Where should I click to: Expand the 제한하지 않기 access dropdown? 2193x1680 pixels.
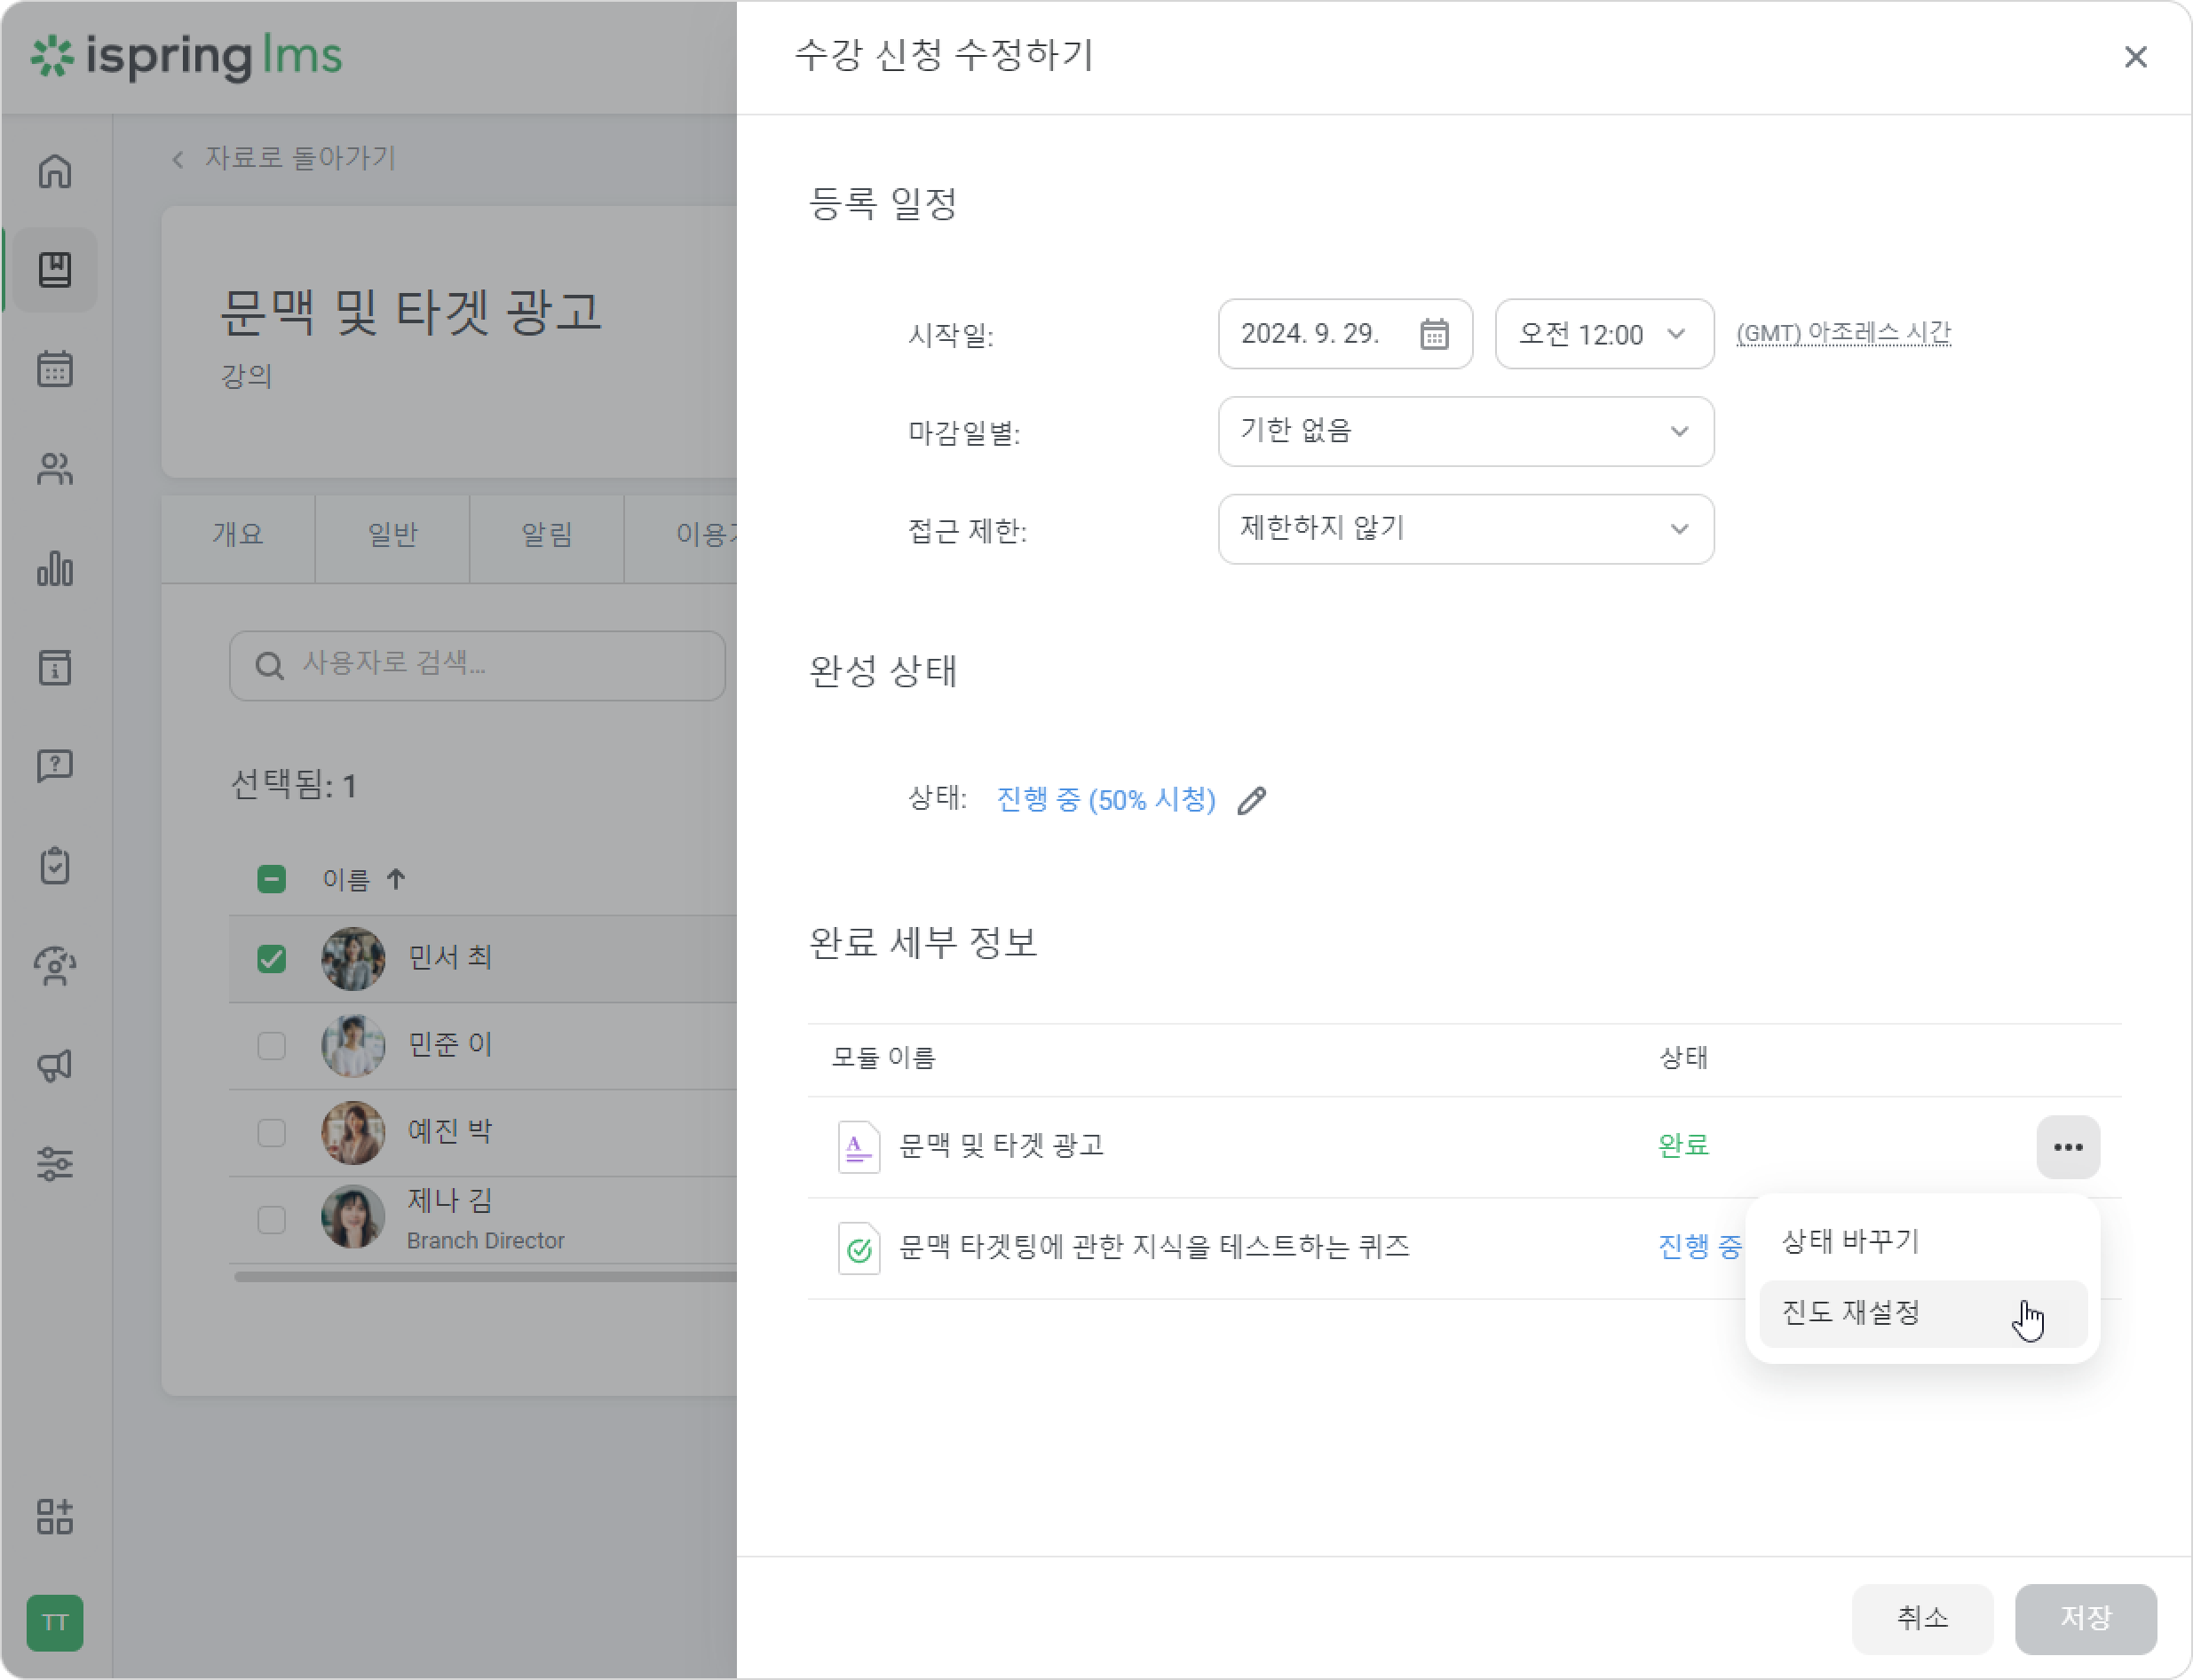(x=1465, y=529)
